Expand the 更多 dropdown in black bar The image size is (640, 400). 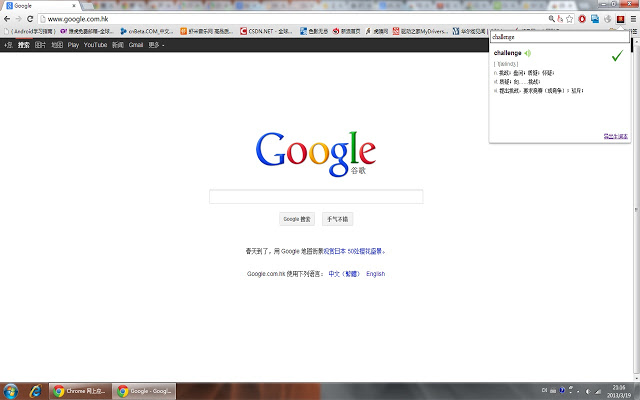coord(156,45)
